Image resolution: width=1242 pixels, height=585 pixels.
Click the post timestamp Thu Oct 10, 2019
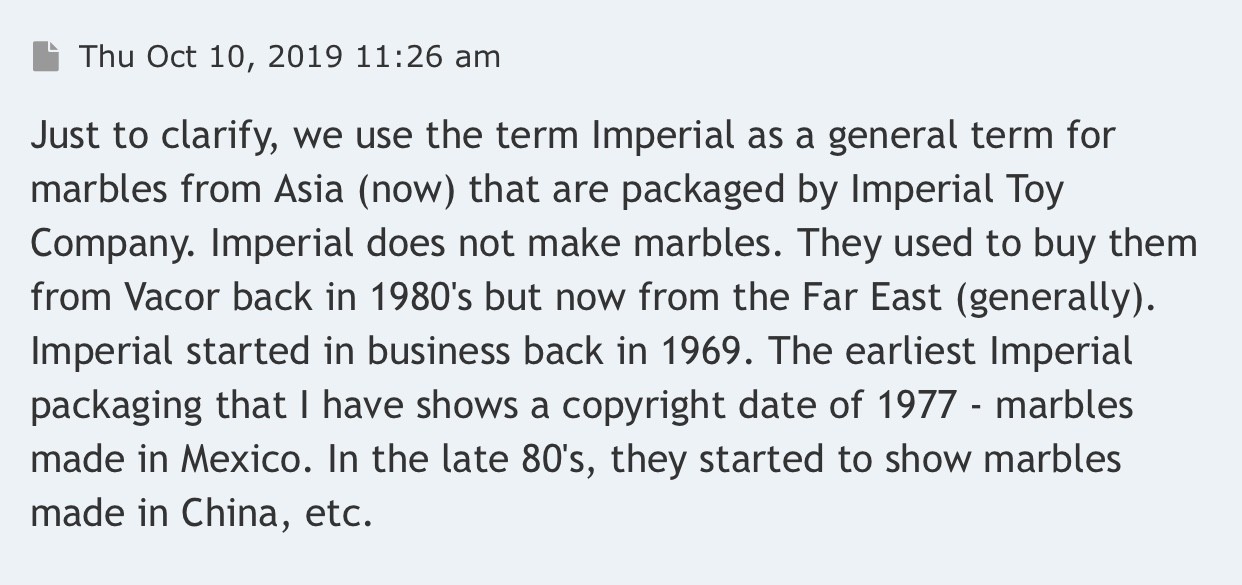tap(210, 57)
